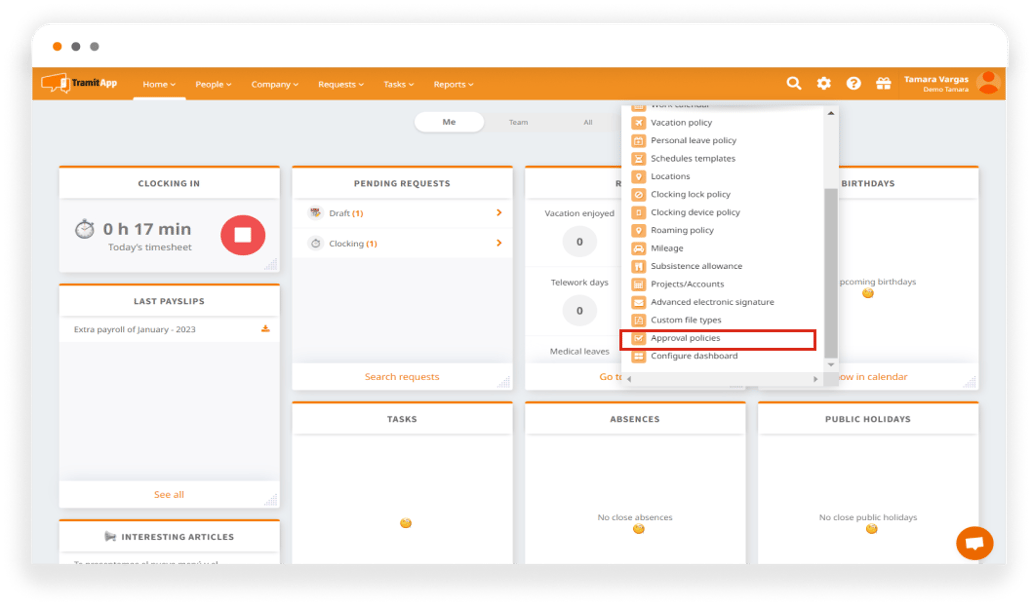The width and height of the screenshot is (1032, 606).
Task: Switch to the Me view
Action: (449, 121)
